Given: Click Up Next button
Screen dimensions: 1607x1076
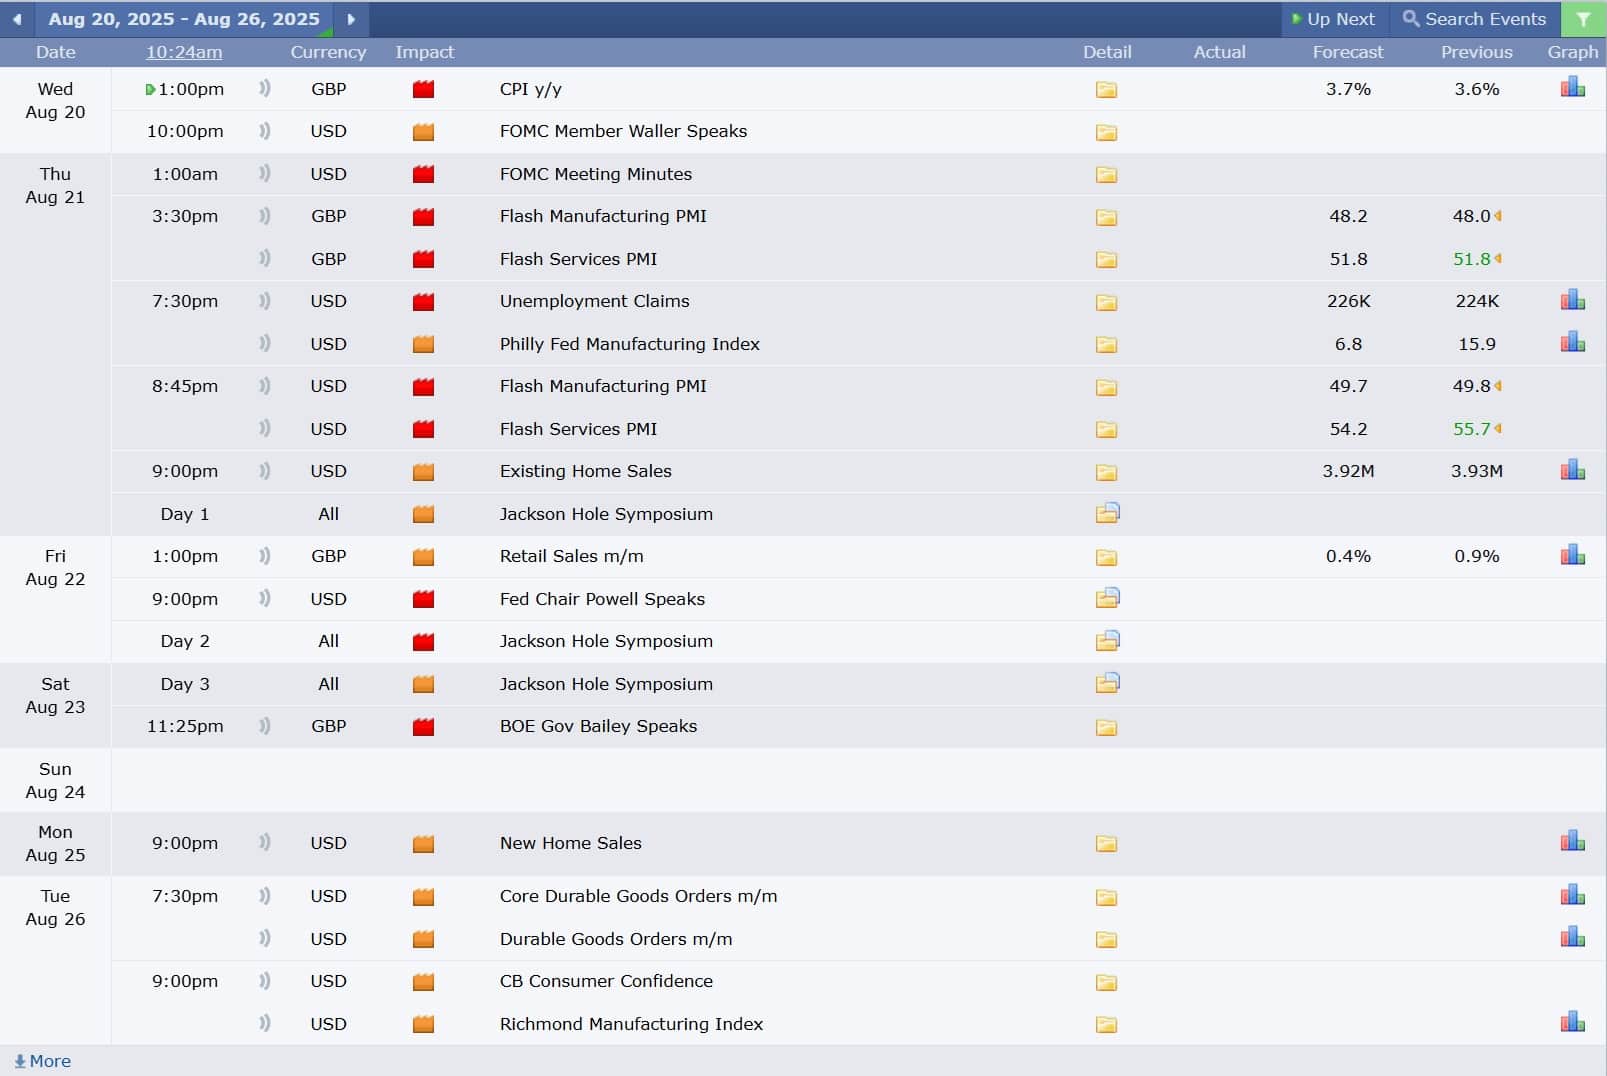Looking at the screenshot, I should tap(1333, 19).
